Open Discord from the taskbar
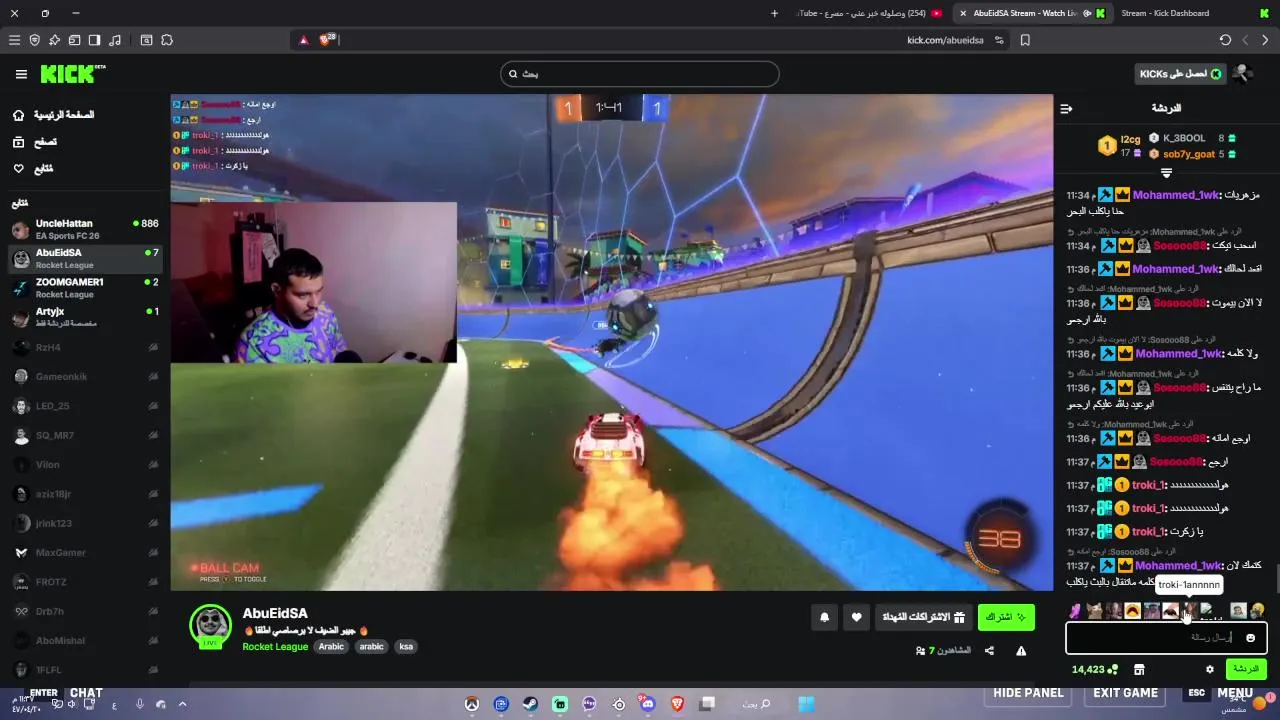The image size is (1280, 720). click(648, 704)
